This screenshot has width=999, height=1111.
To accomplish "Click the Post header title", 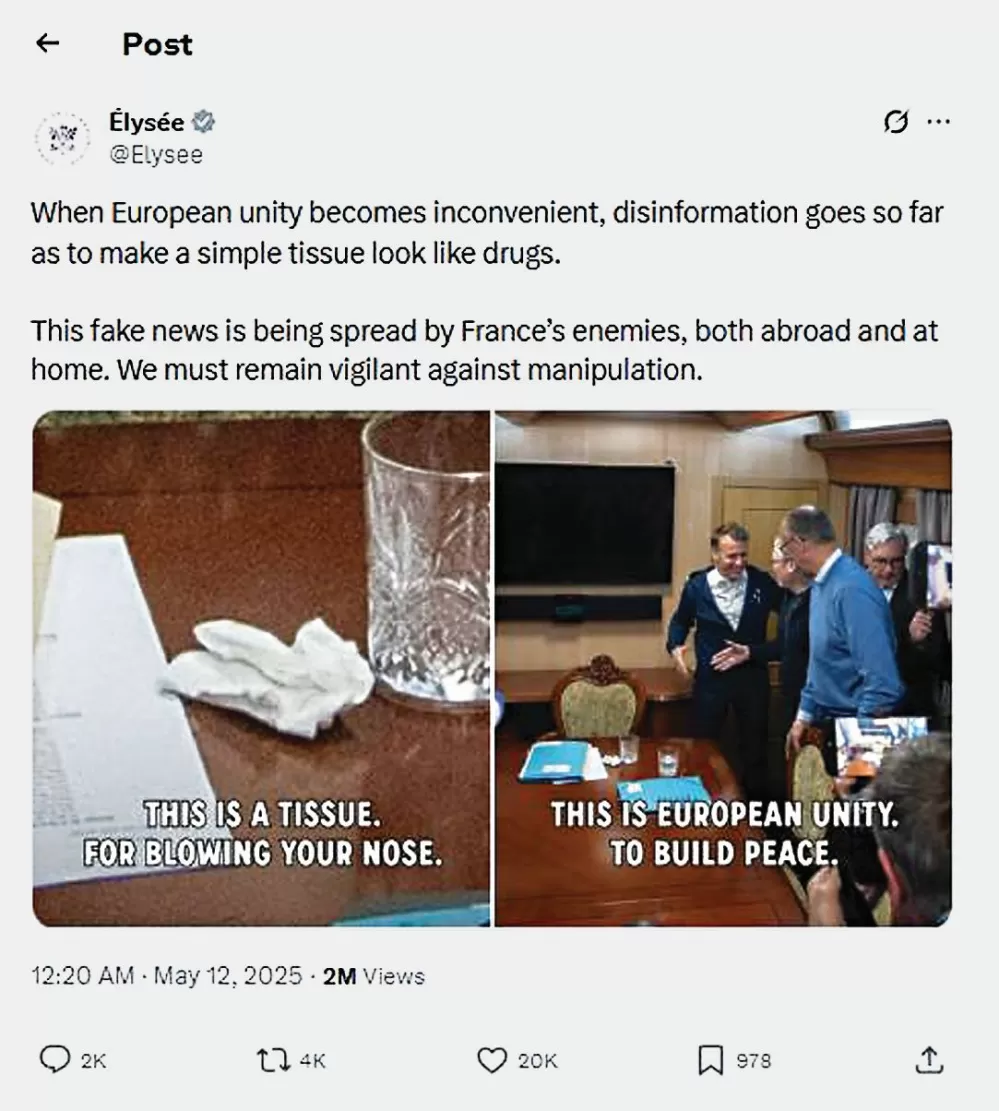I will tap(157, 44).
